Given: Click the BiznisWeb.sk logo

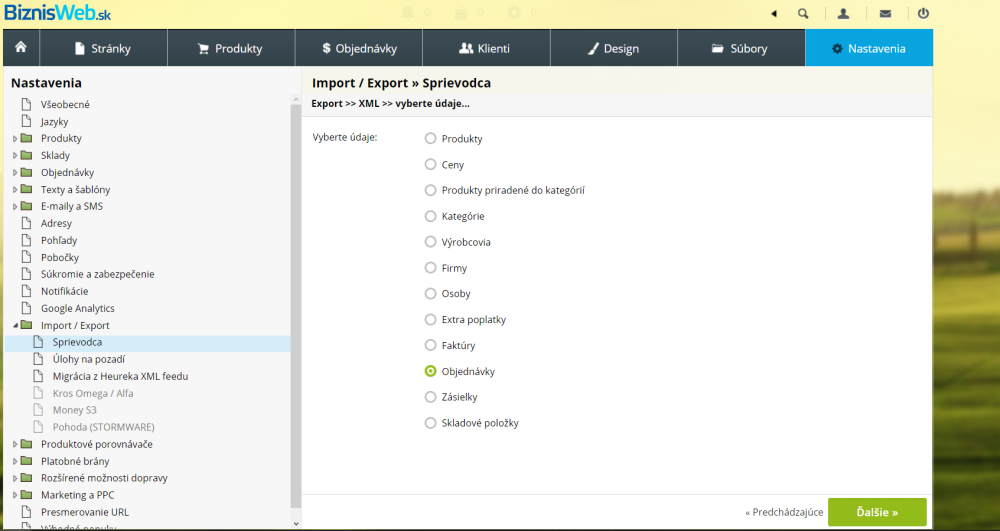Looking at the screenshot, I should pos(57,12).
